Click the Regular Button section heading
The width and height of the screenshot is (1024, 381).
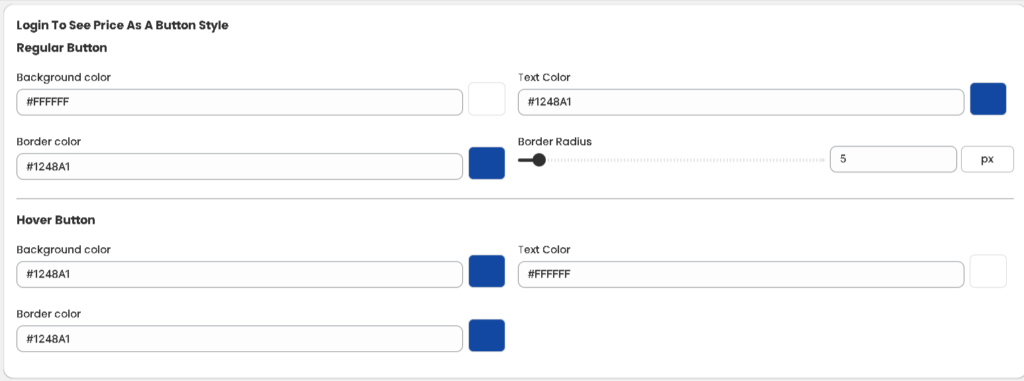[61, 48]
